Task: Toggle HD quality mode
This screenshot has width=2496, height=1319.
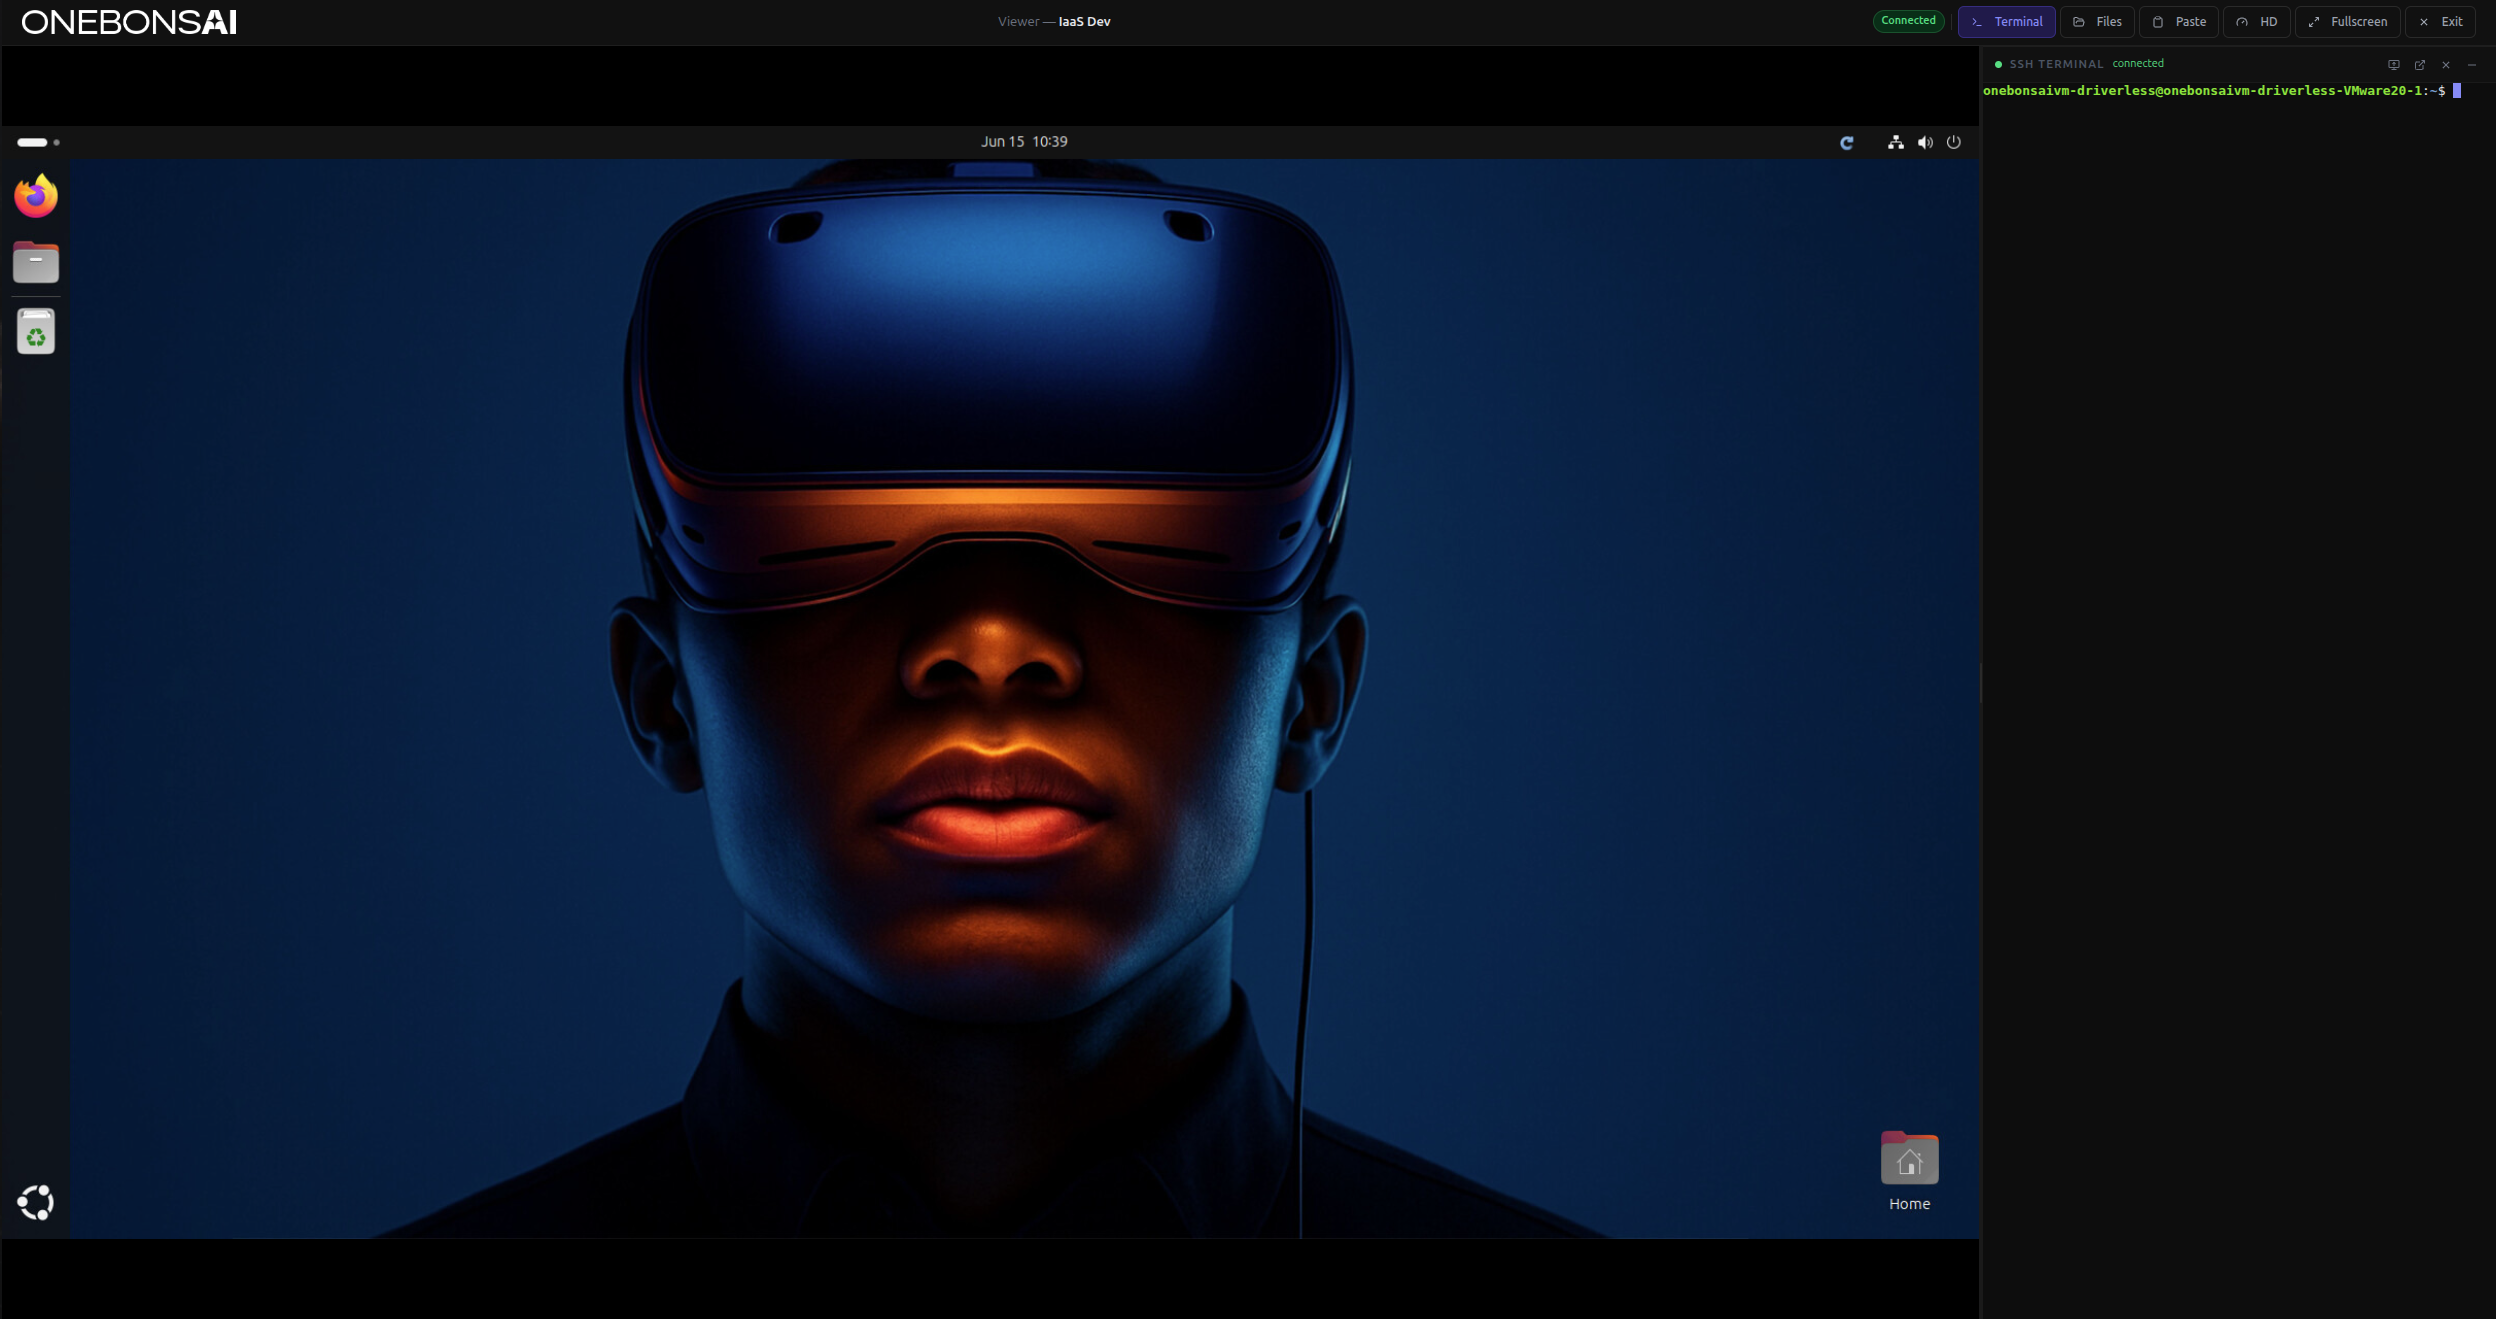Action: (x=2256, y=22)
